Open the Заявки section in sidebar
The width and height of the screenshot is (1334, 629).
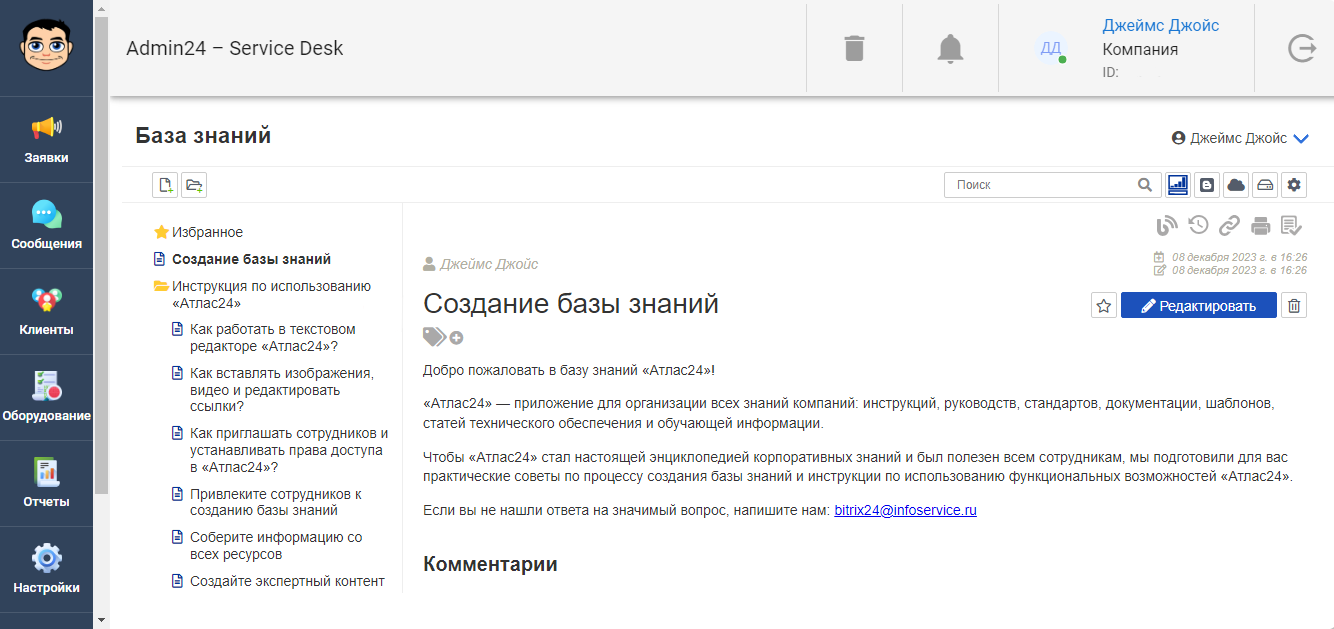tap(47, 140)
